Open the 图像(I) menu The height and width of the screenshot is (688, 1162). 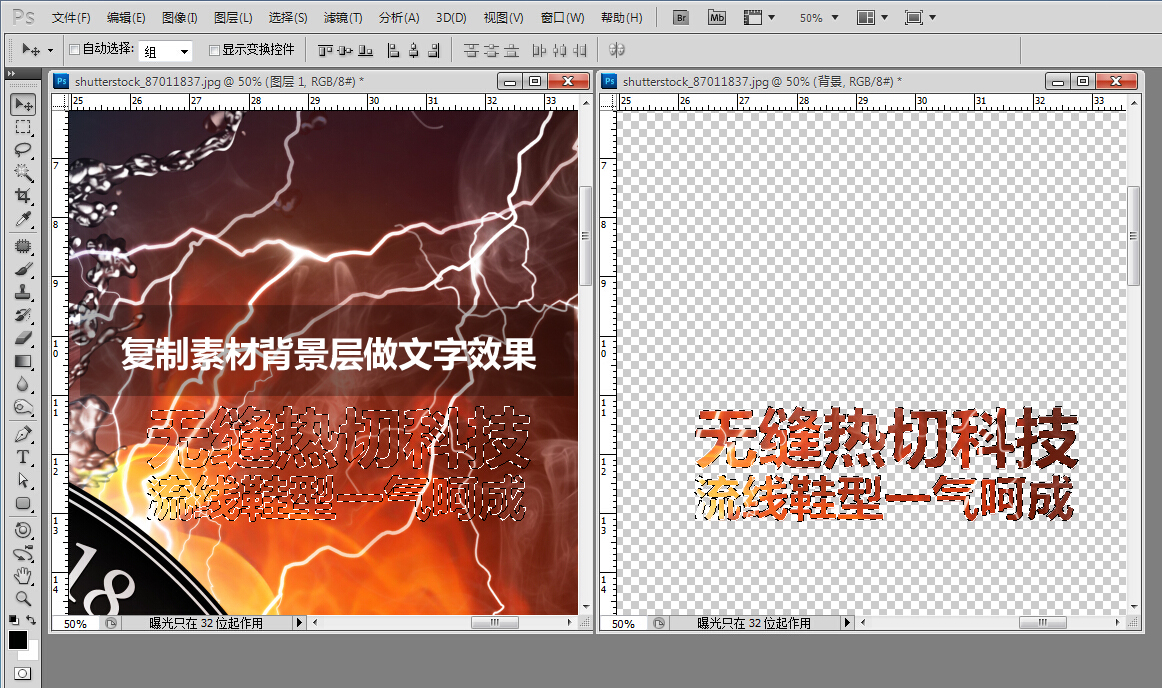[x=179, y=18]
